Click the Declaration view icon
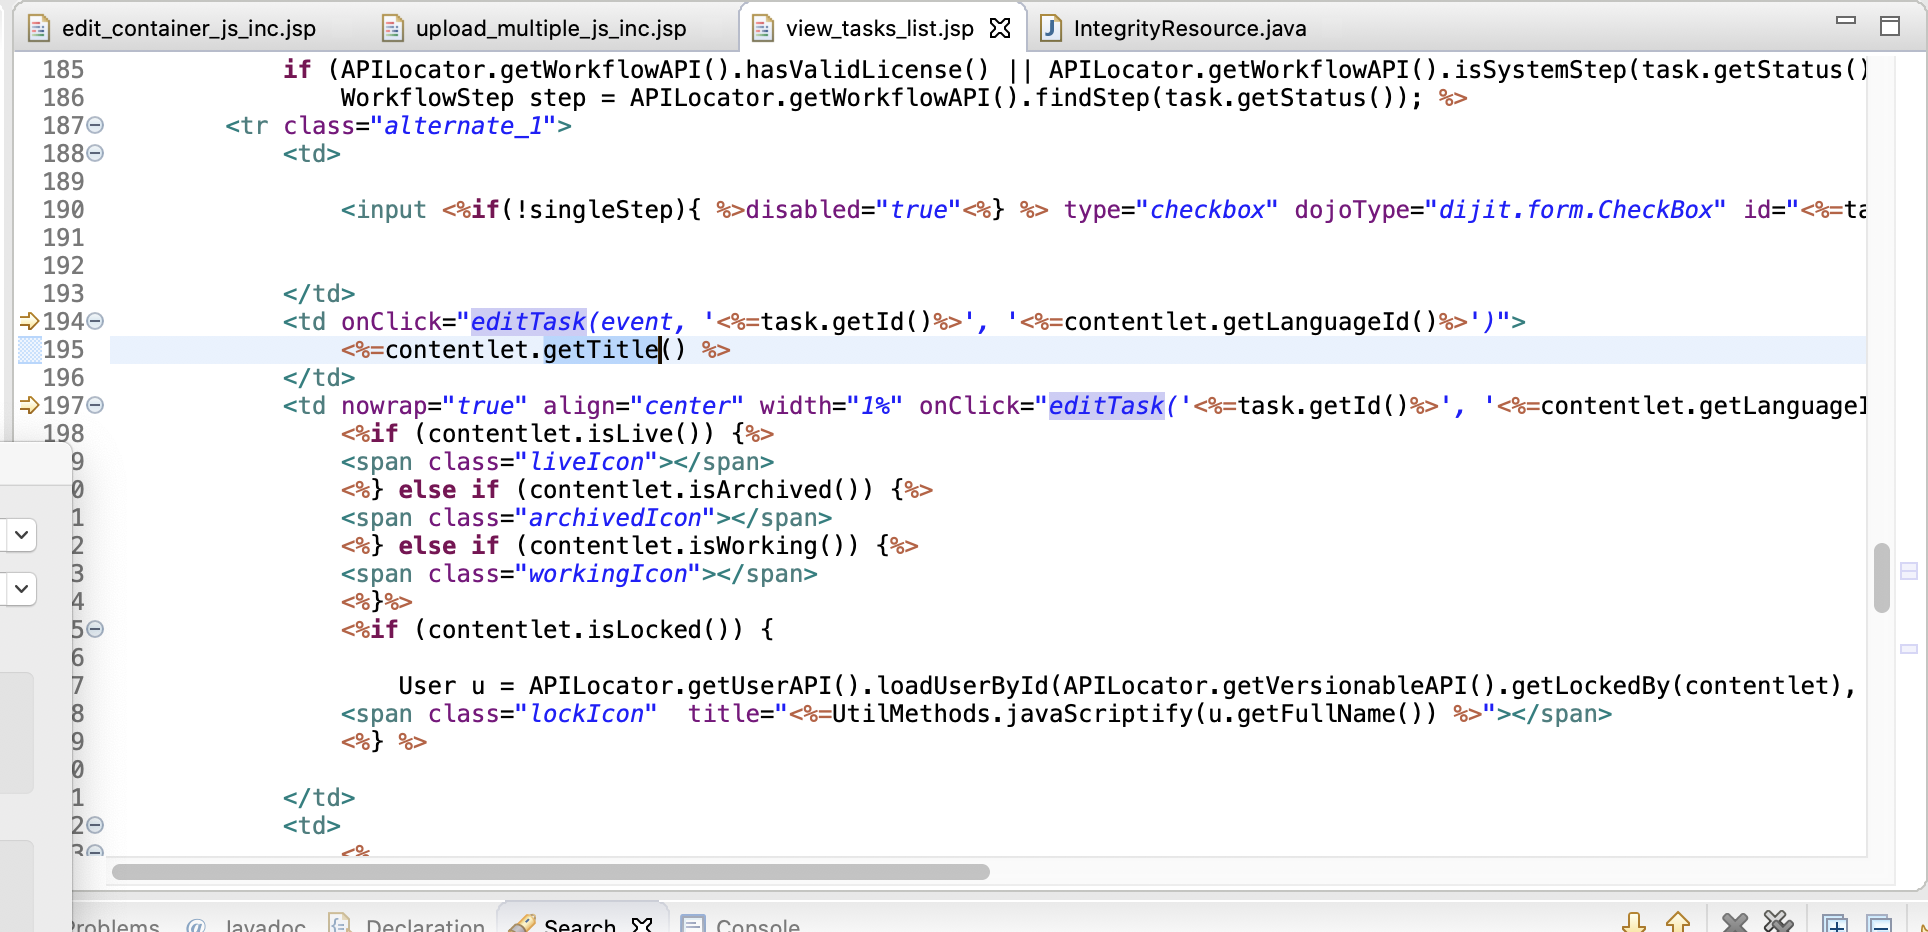The image size is (1928, 932). point(340,925)
